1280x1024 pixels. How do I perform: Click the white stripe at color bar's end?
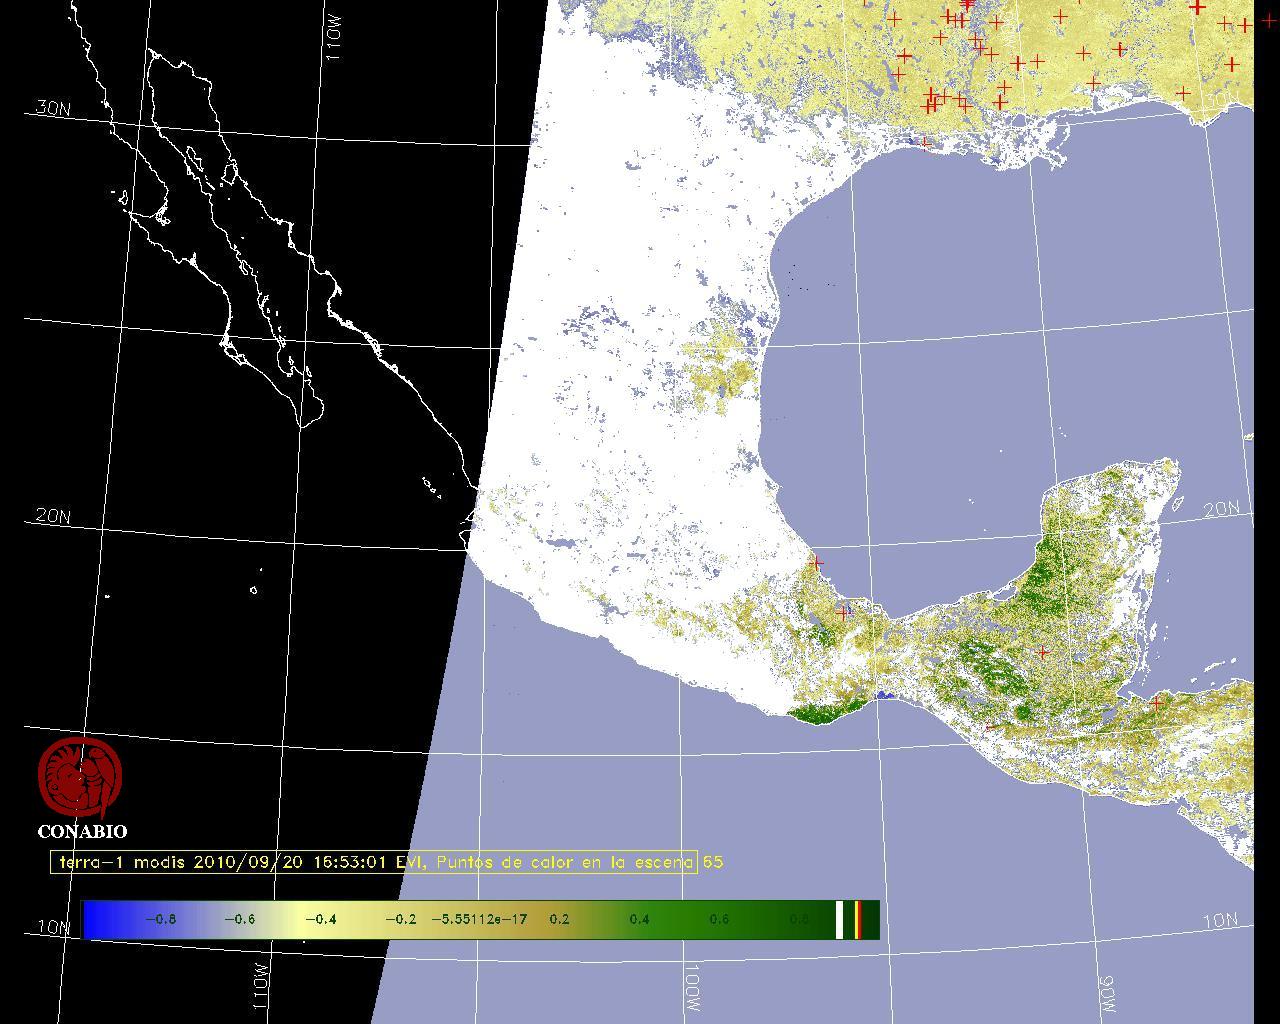coord(840,920)
